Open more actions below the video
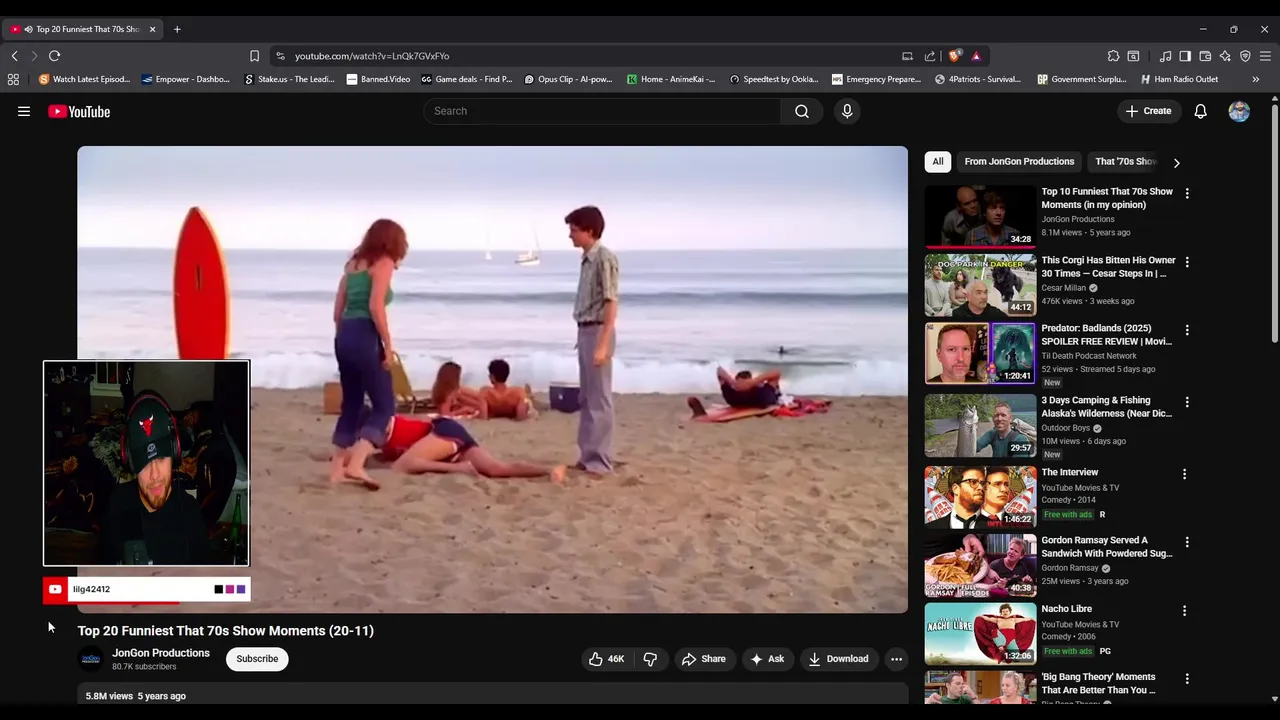The height and width of the screenshot is (720, 1280). [896, 659]
